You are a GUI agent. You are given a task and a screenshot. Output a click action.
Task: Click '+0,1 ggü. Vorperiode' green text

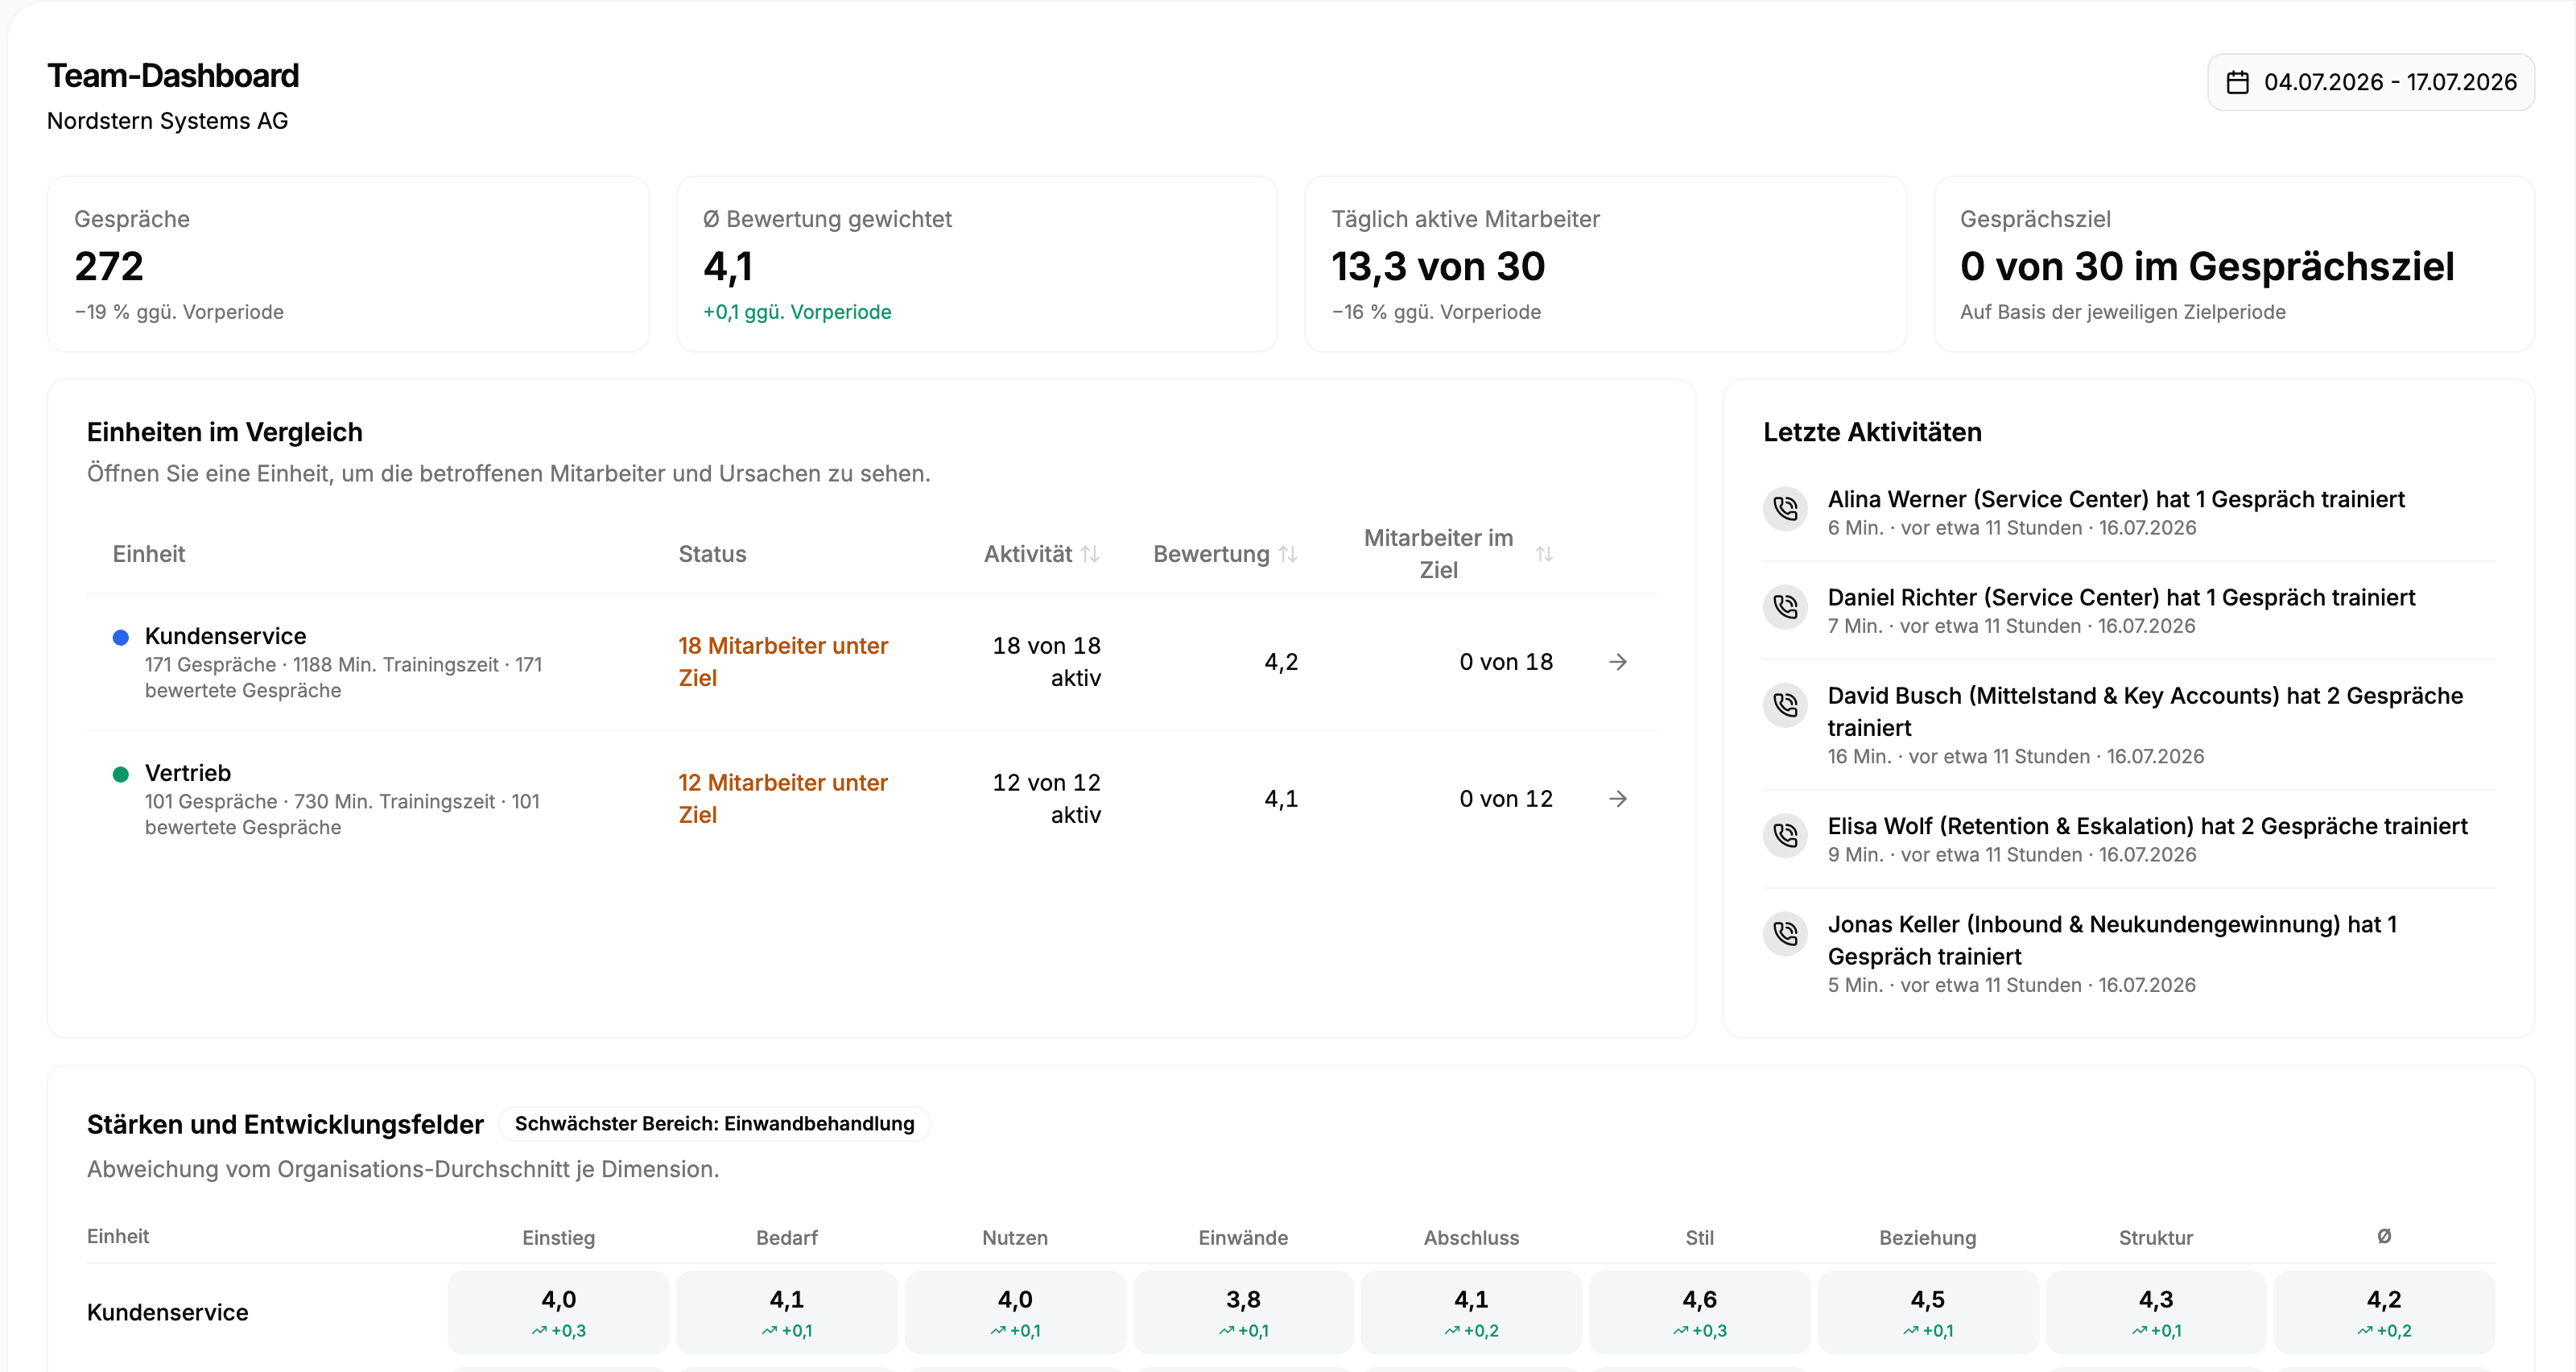coord(797,312)
